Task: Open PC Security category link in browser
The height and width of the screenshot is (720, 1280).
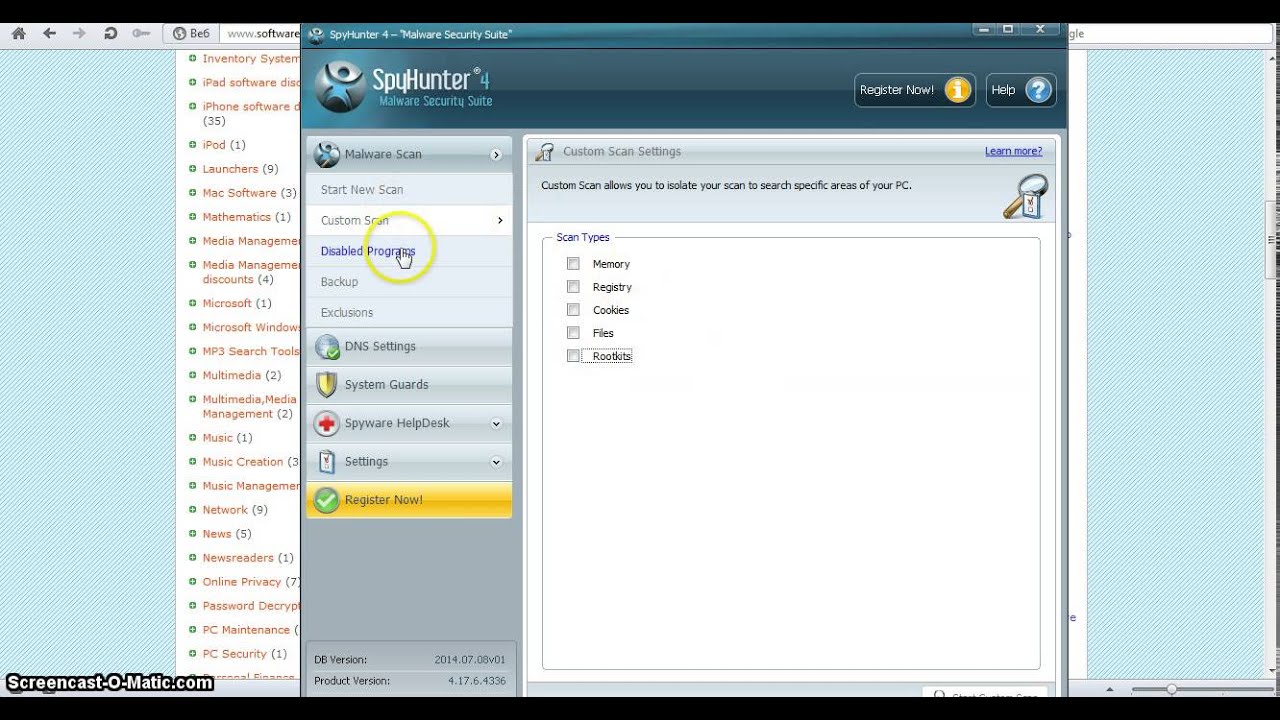Action: (x=235, y=654)
